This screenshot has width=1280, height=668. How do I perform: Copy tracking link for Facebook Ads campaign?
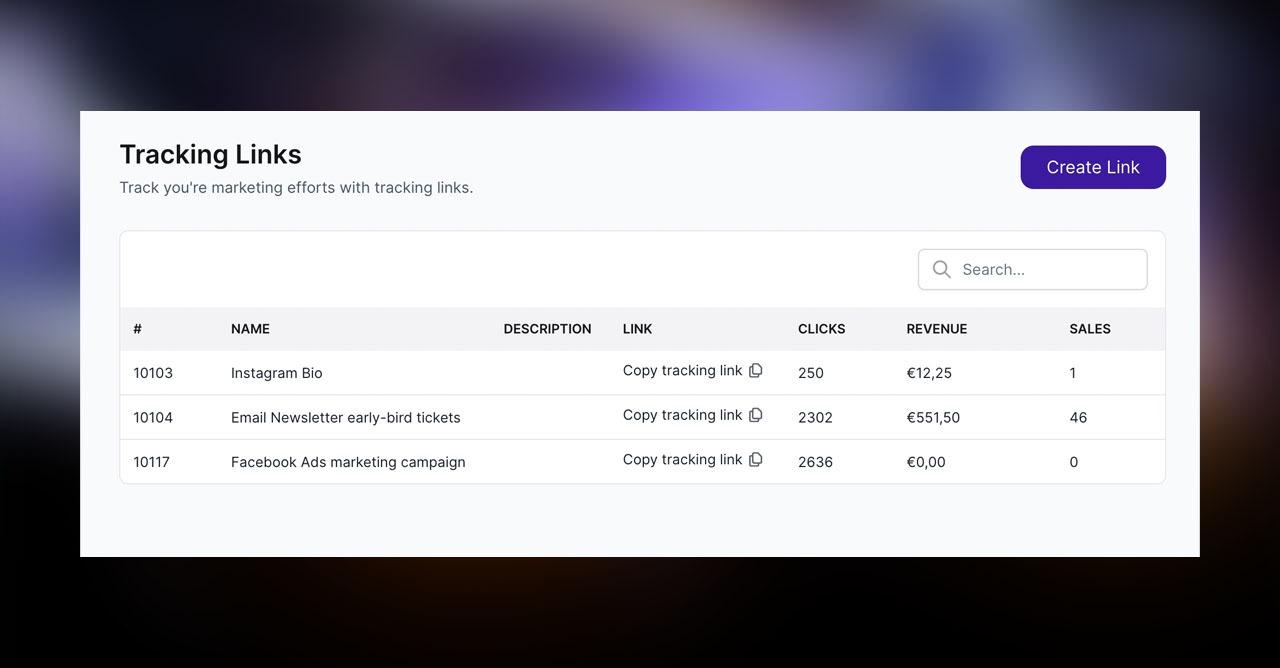(693, 460)
